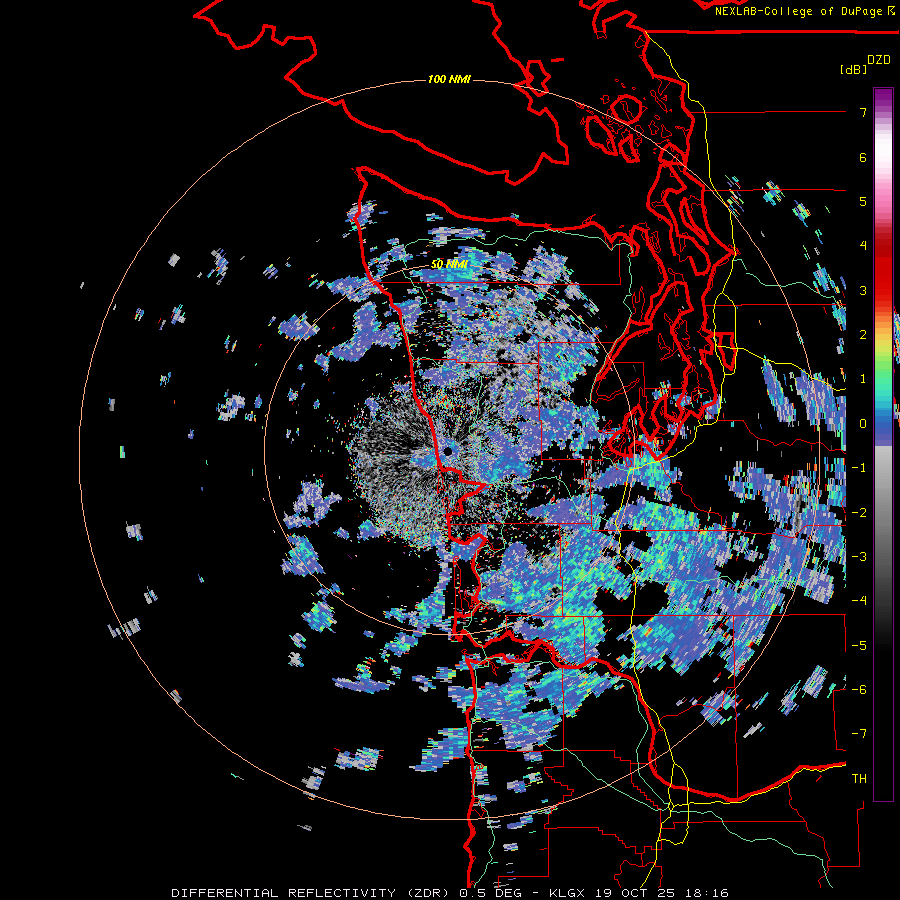Select the 50 NMI range ring label
Screen dimensions: 900x900
tap(449, 265)
